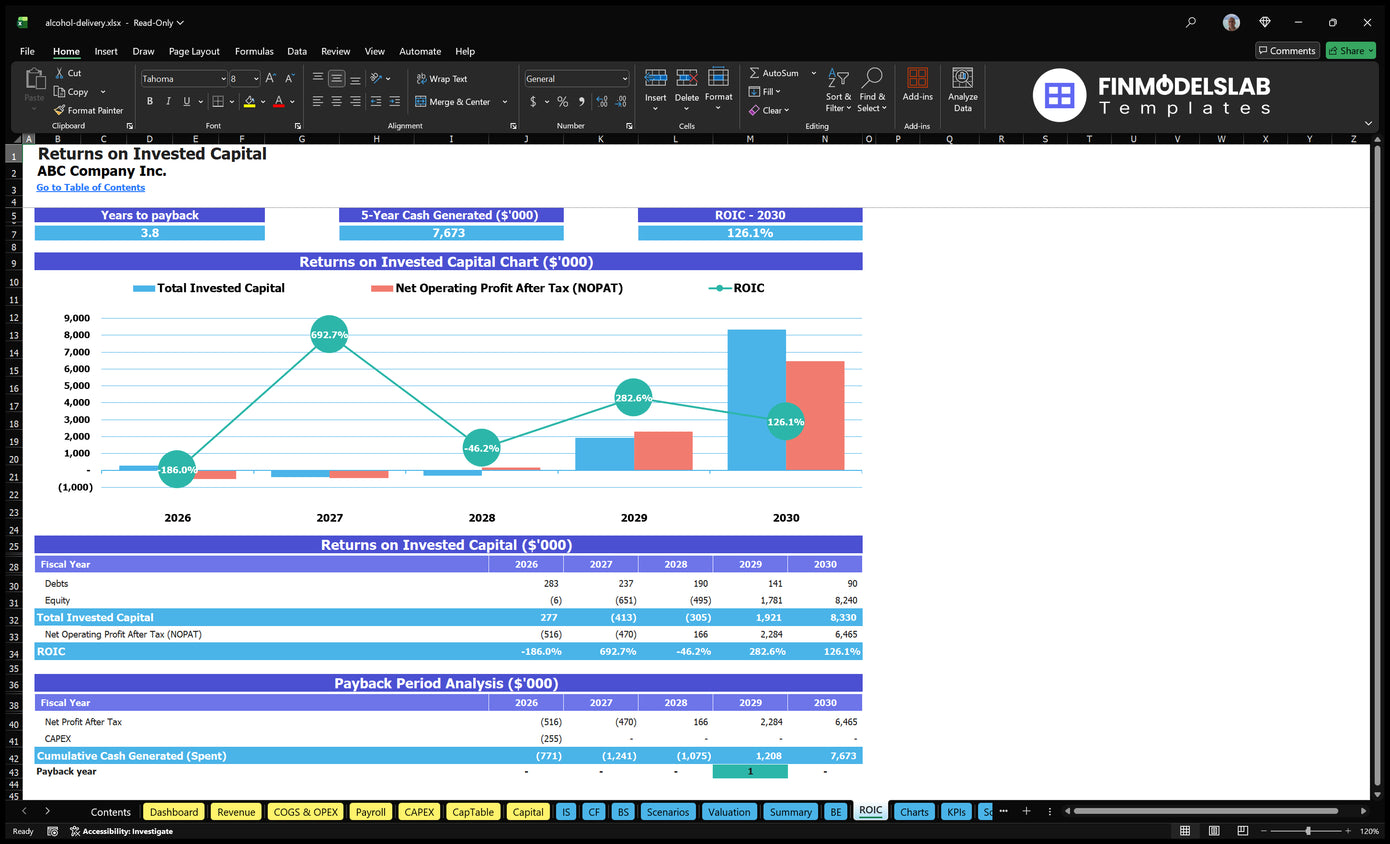
Task: Click the Delete cells icon
Action: pos(687,78)
